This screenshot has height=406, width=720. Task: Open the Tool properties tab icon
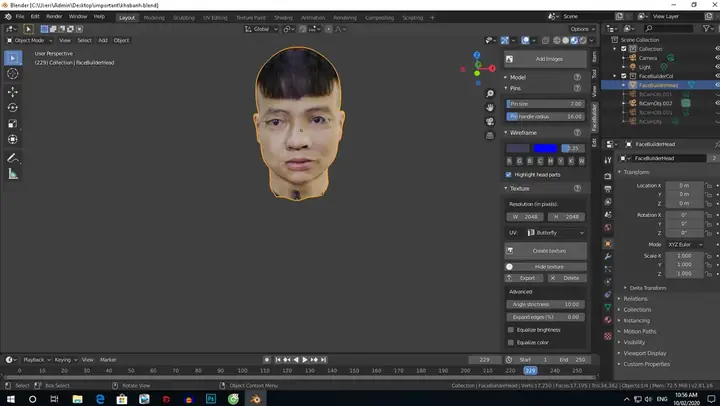pos(608,160)
